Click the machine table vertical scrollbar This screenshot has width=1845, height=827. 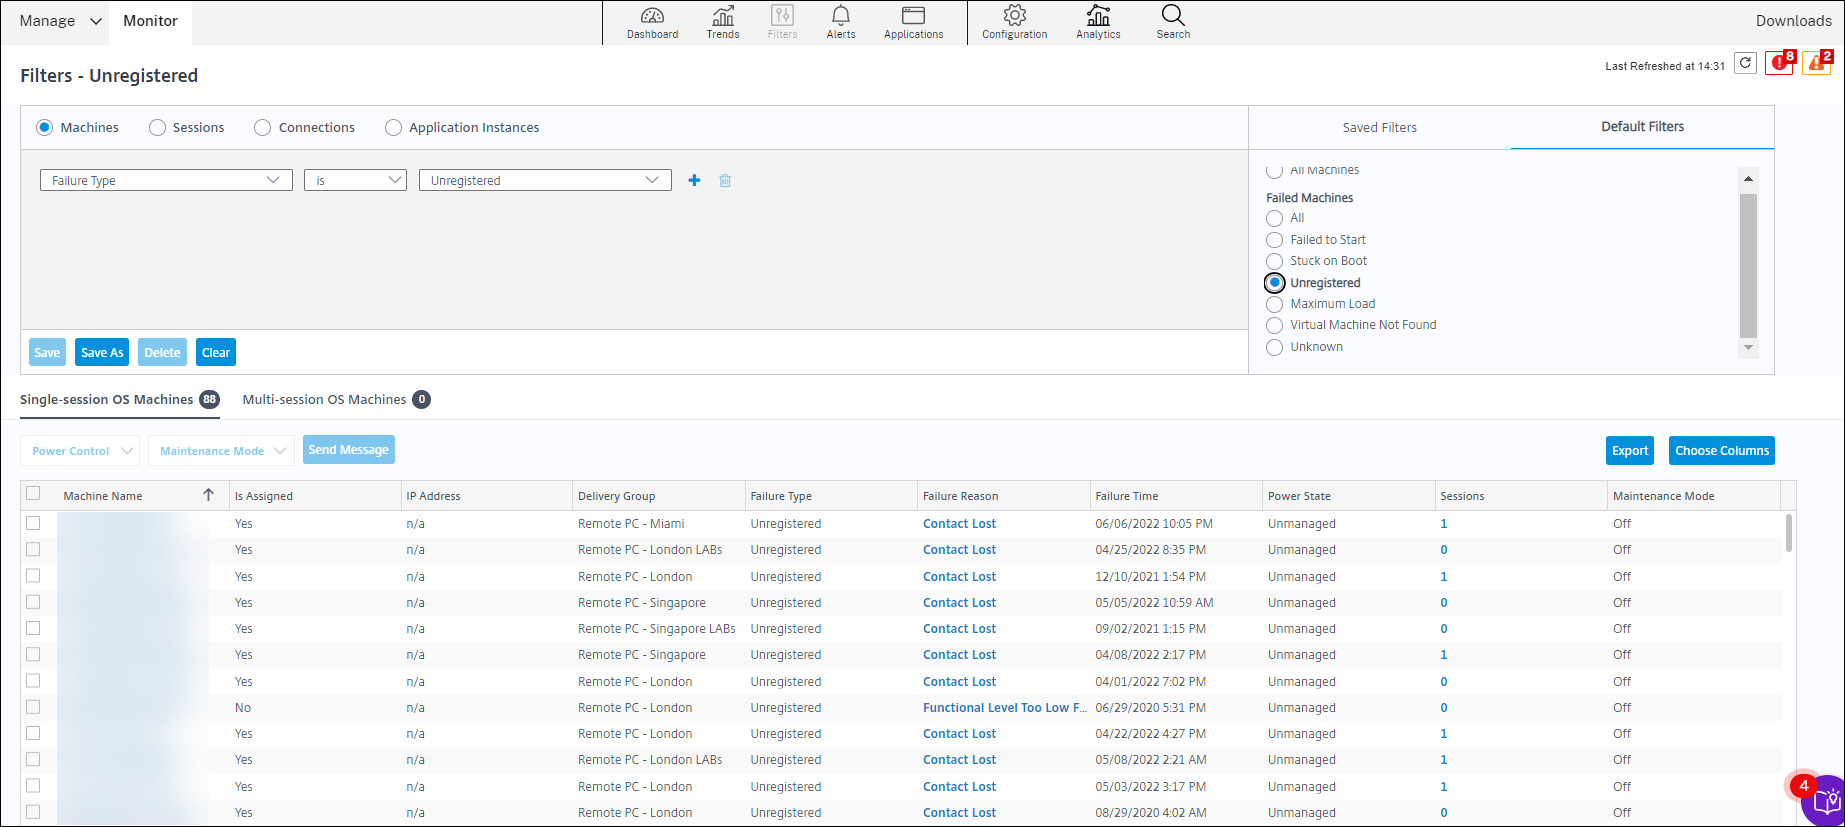(x=1789, y=532)
